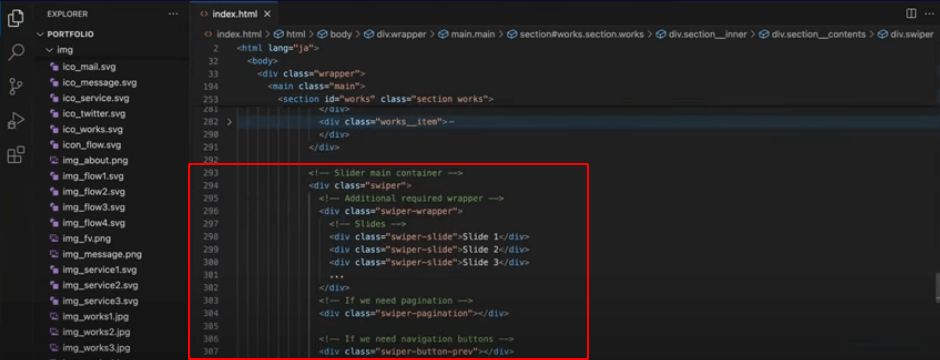
Task: Place cursor on swiper-pagination div line
Action: pyautogui.click(x=414, y=313)
